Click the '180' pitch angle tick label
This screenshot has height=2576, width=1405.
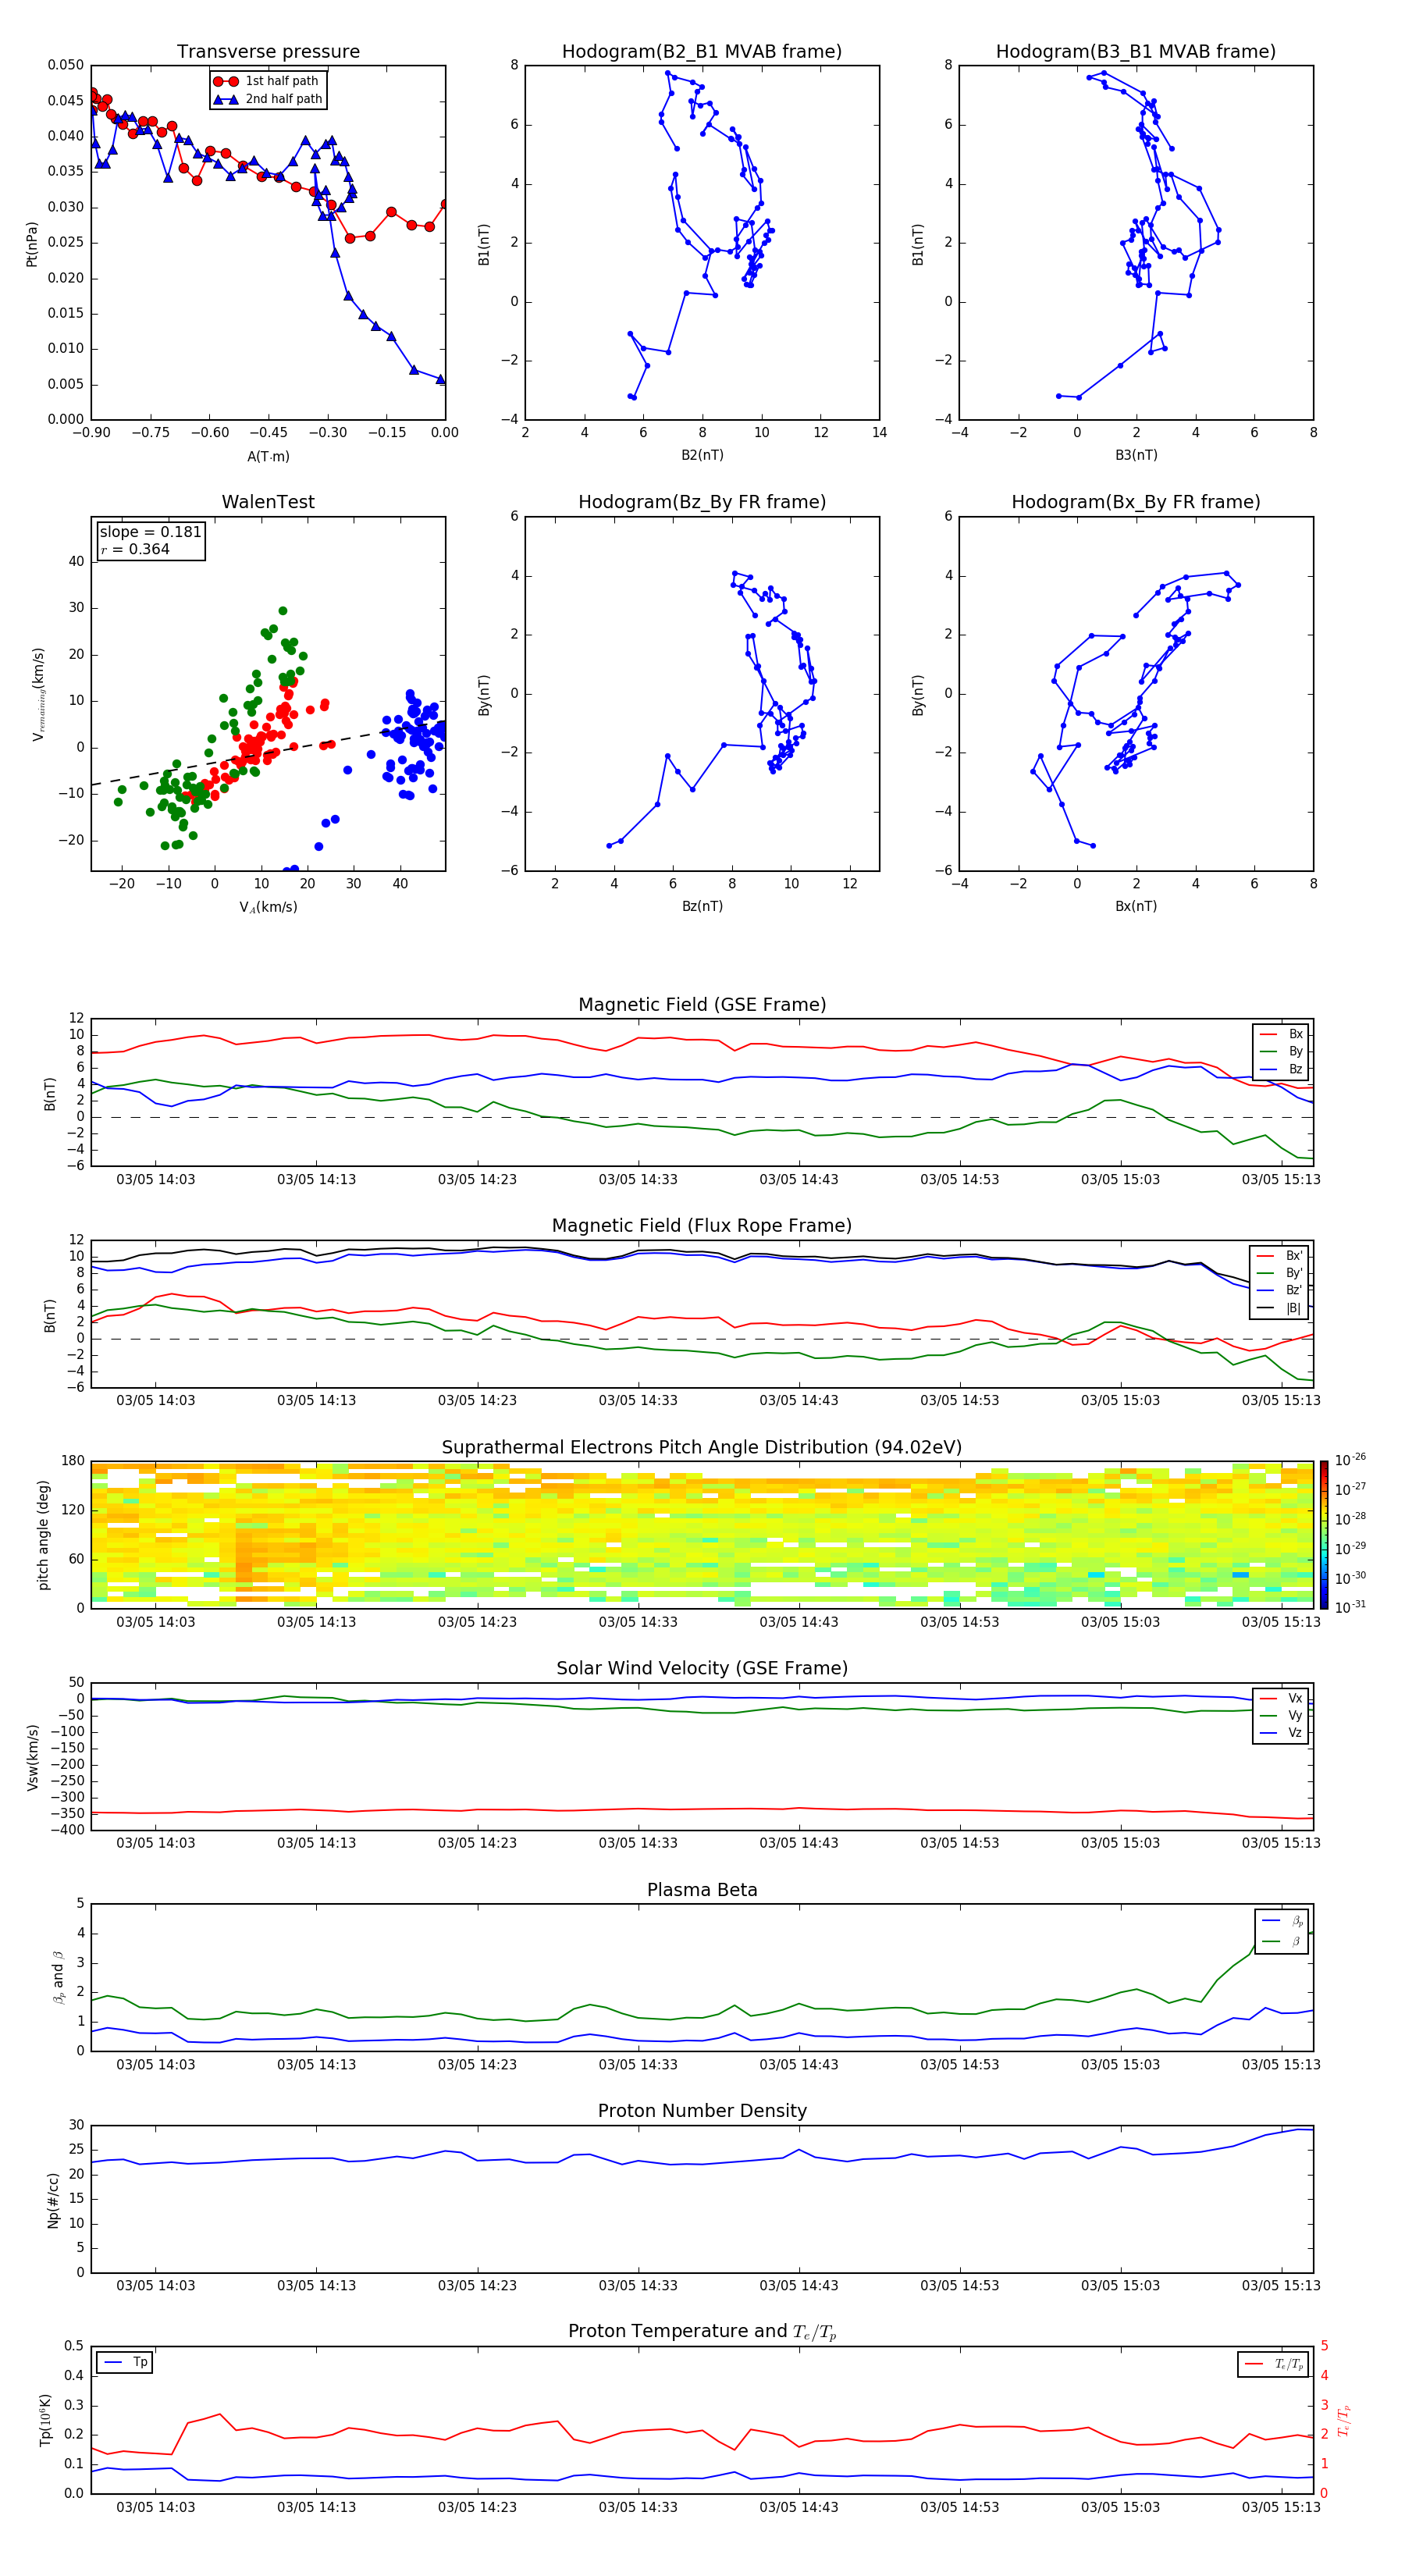(73, 1461)
